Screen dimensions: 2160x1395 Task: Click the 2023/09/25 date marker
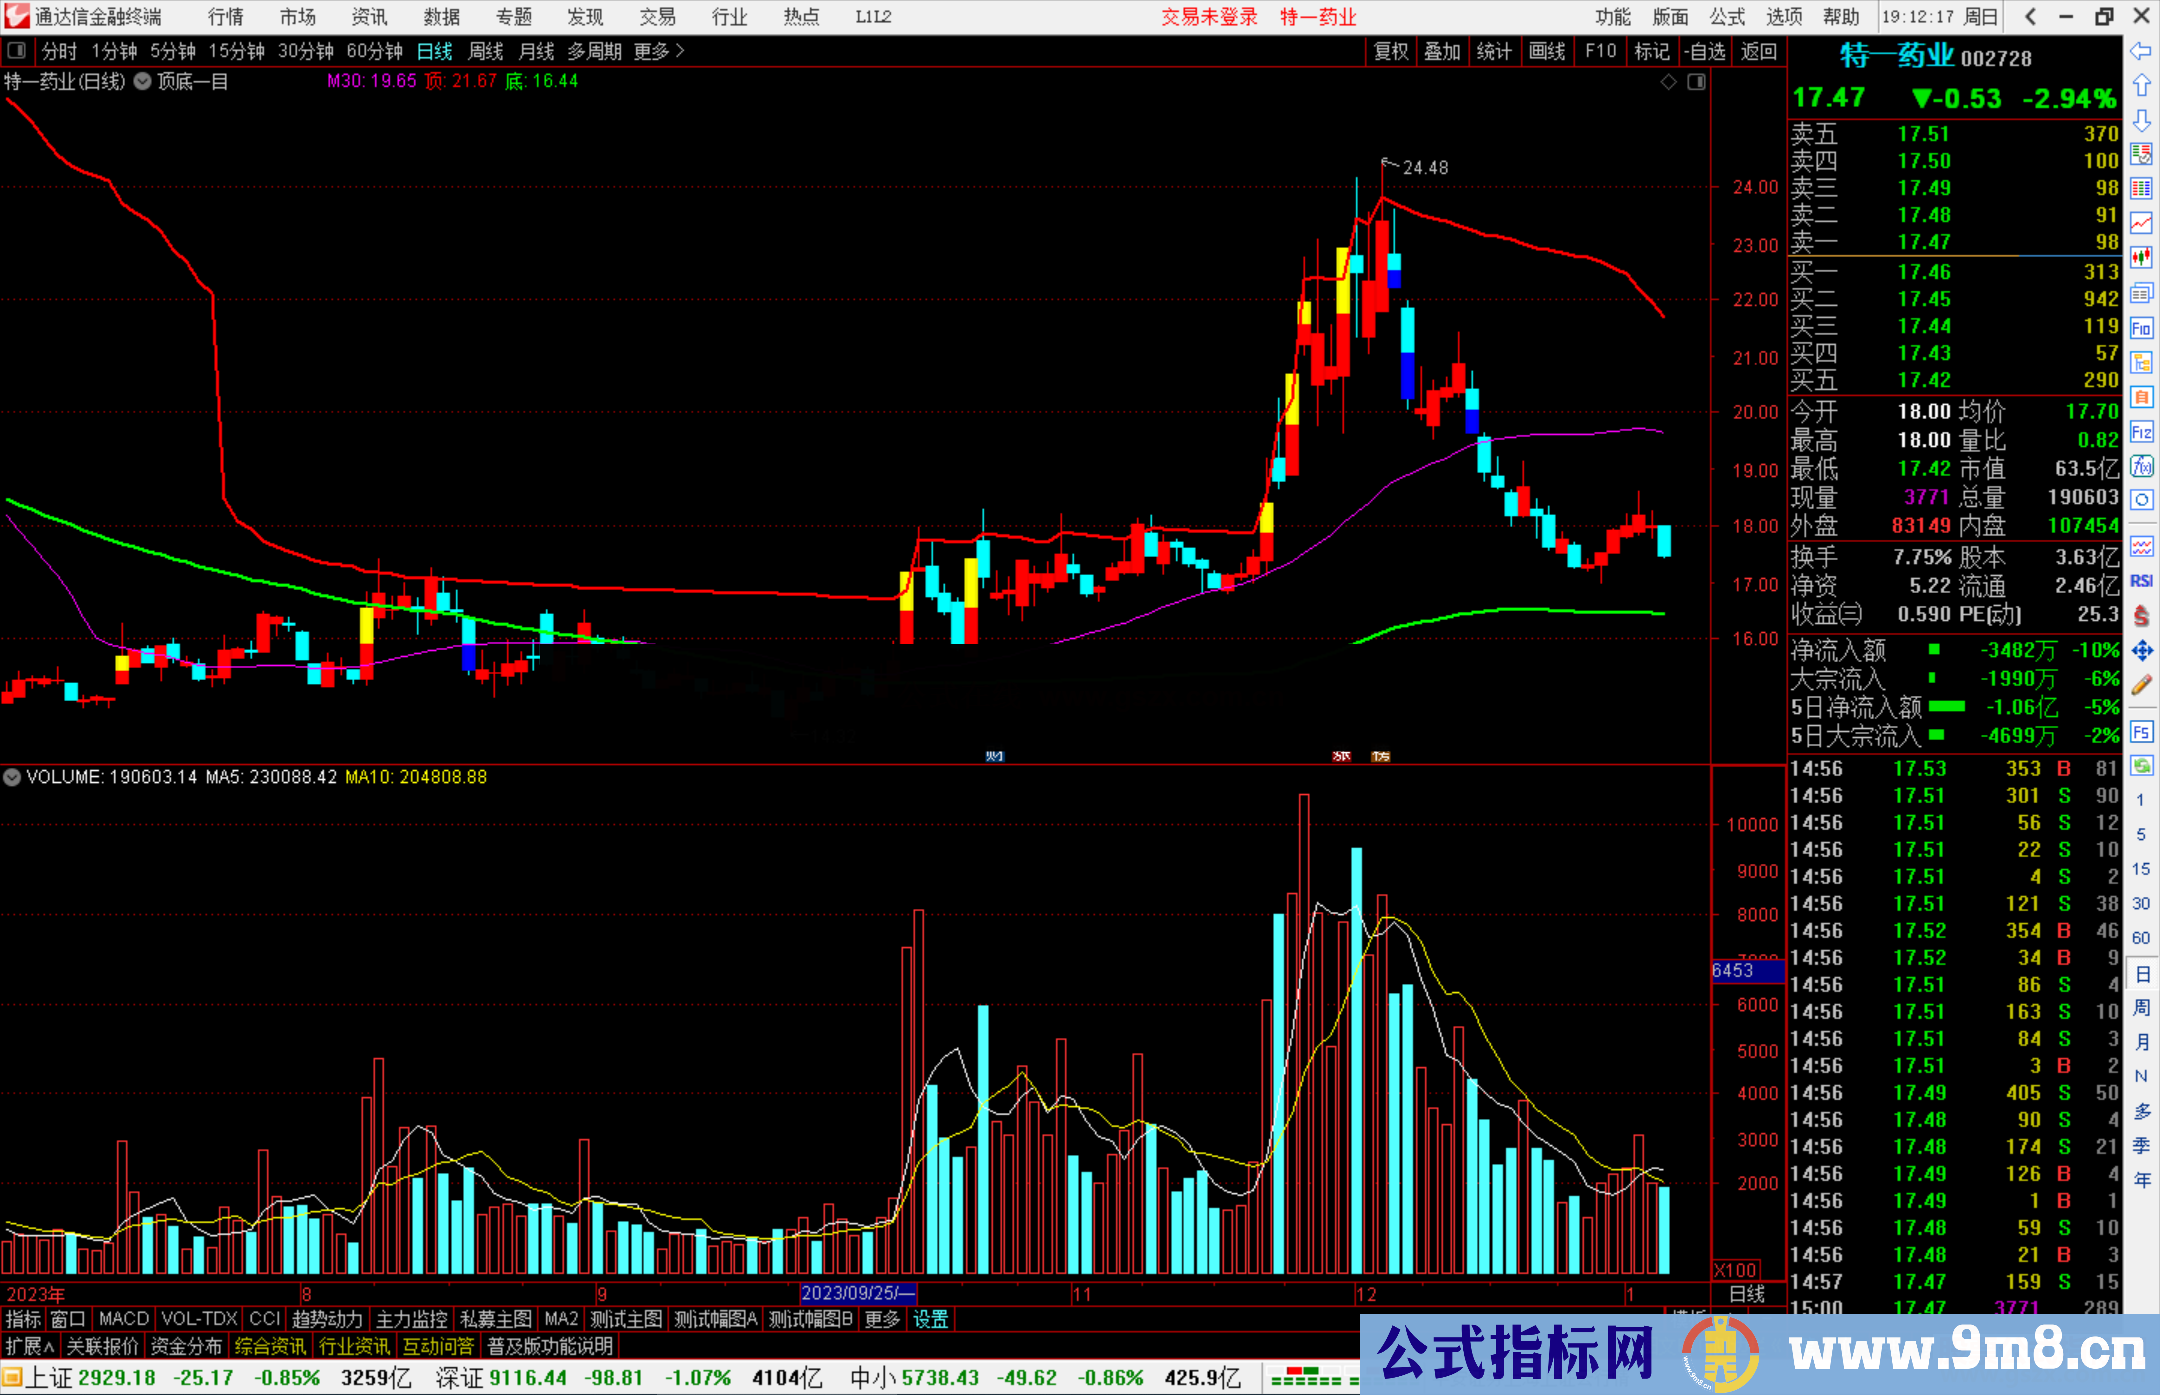pos(858,1293)
